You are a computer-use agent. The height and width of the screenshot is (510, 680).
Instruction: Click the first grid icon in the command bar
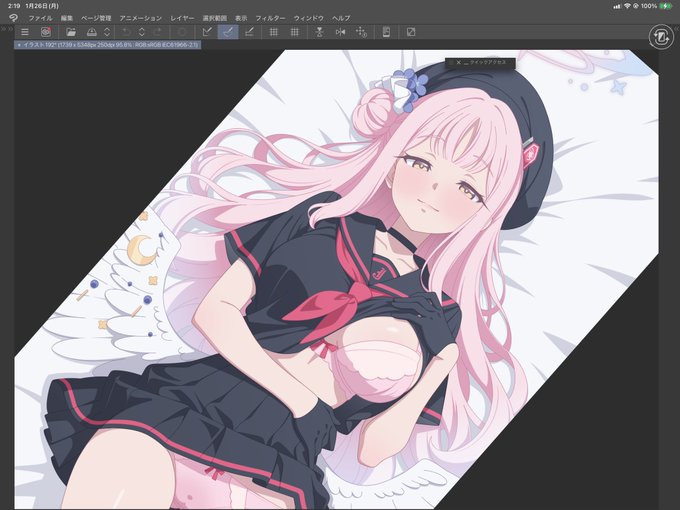274,32
